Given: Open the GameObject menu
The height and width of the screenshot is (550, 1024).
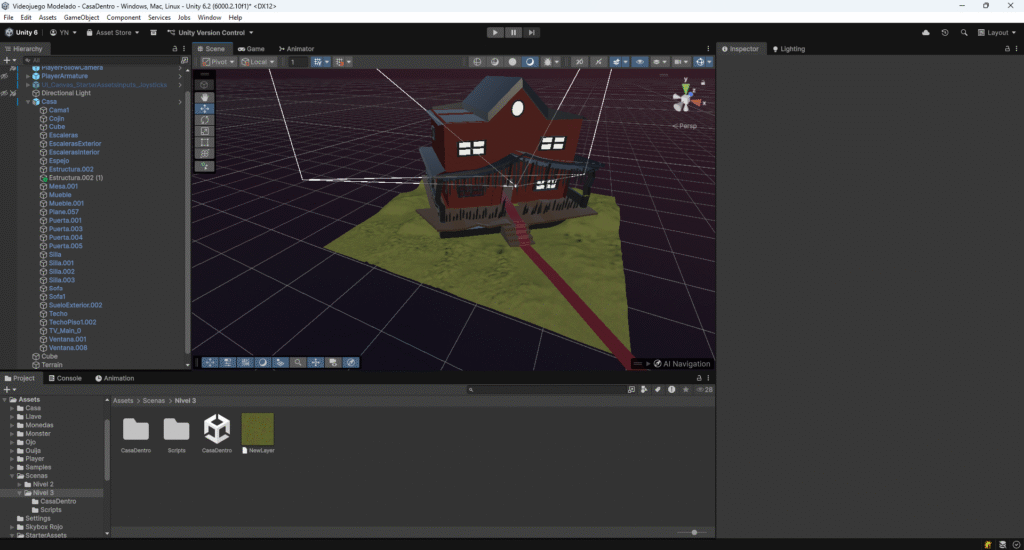Looking at the screenshot, I should pos(80,18).
